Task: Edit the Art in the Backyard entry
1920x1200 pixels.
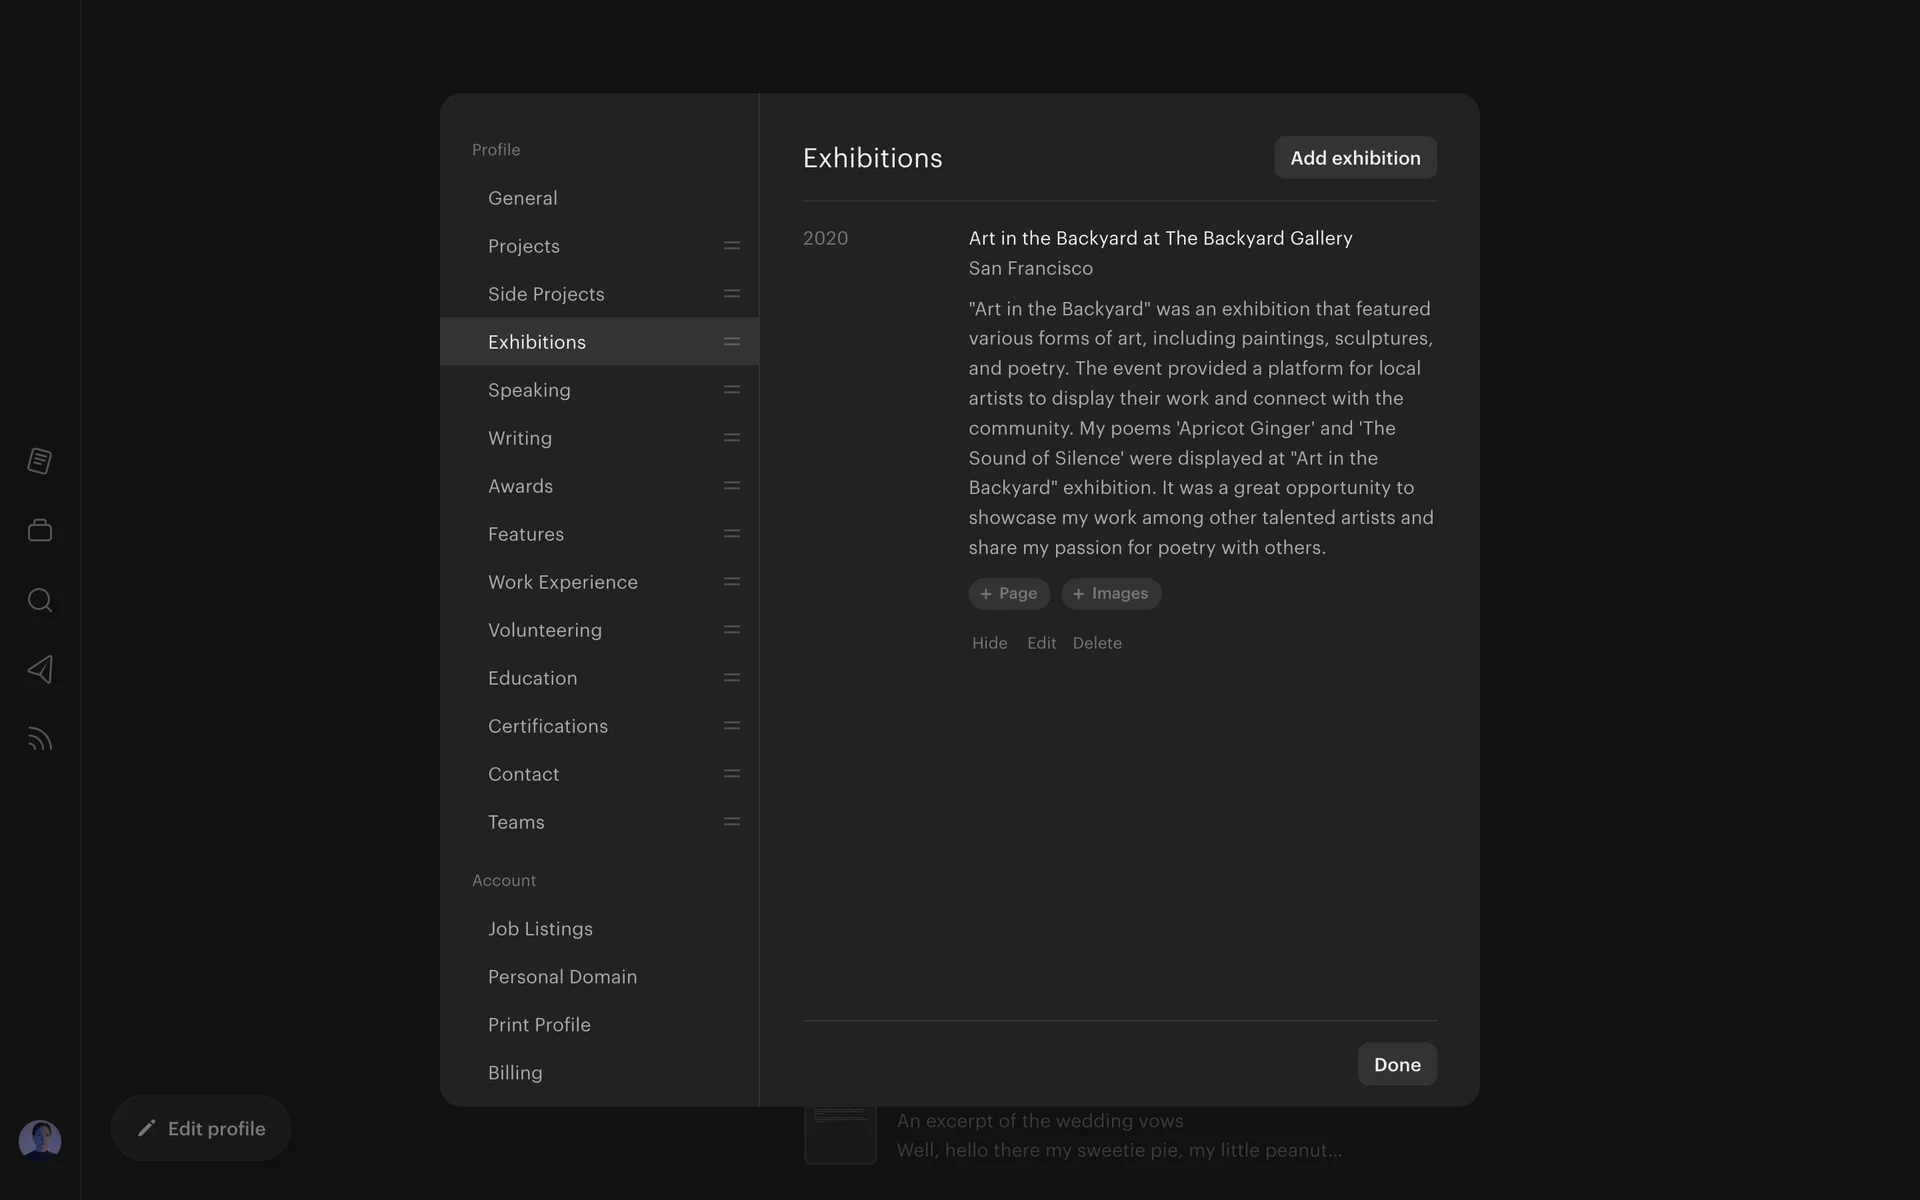Action: point(1041,643)
